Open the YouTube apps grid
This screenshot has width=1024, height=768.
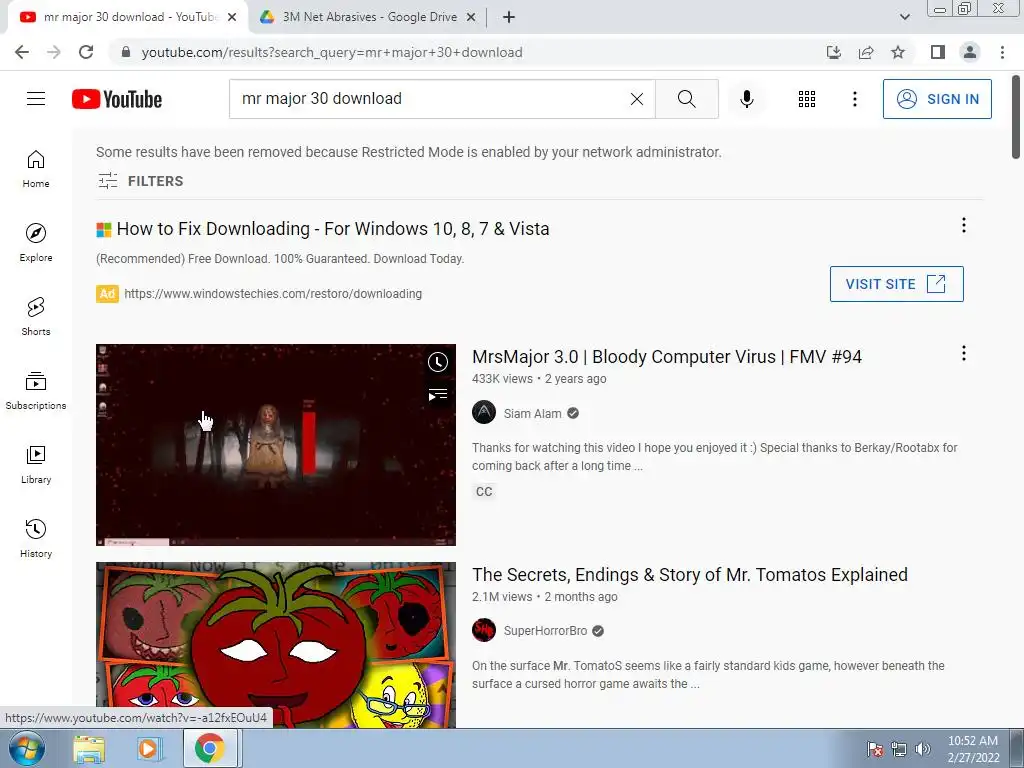pyautogui.click(x=807, y=99)
